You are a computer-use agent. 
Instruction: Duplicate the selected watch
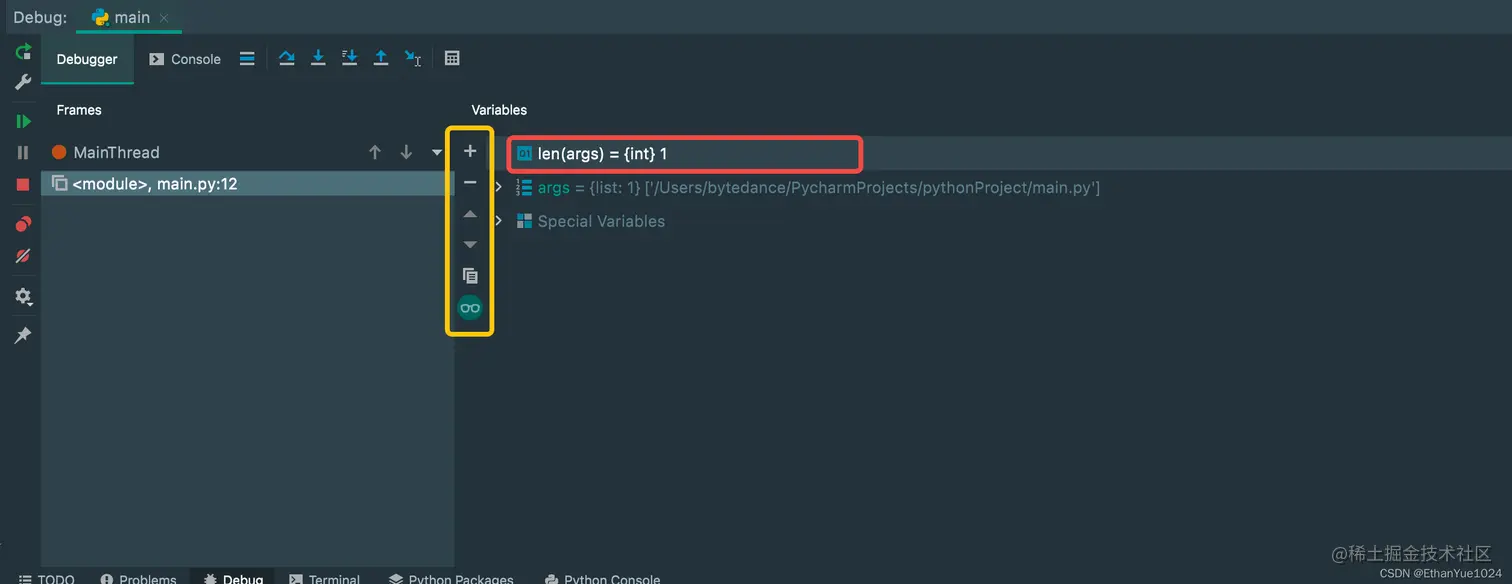pos(470,276)
